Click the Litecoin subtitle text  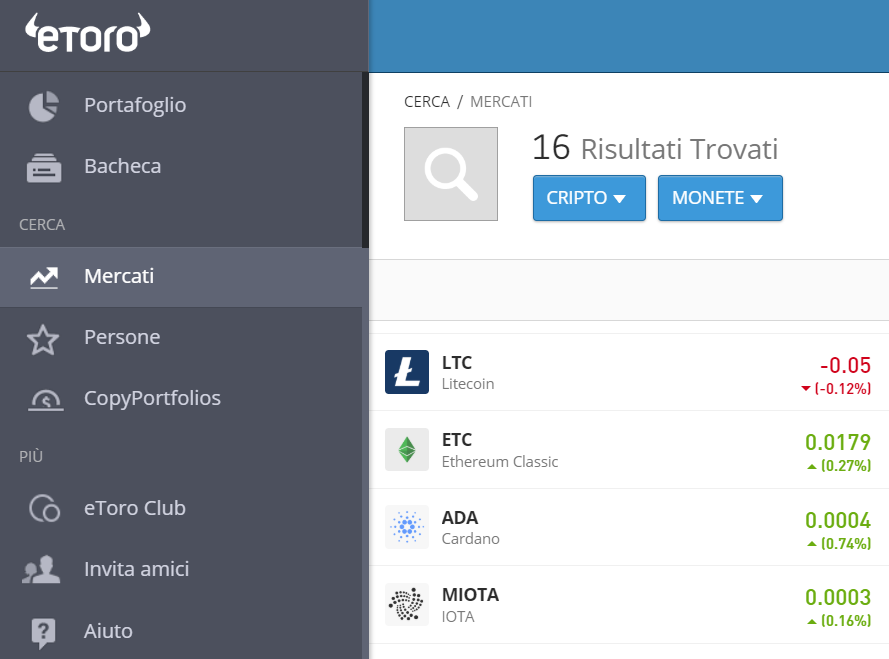pos(468,385)
